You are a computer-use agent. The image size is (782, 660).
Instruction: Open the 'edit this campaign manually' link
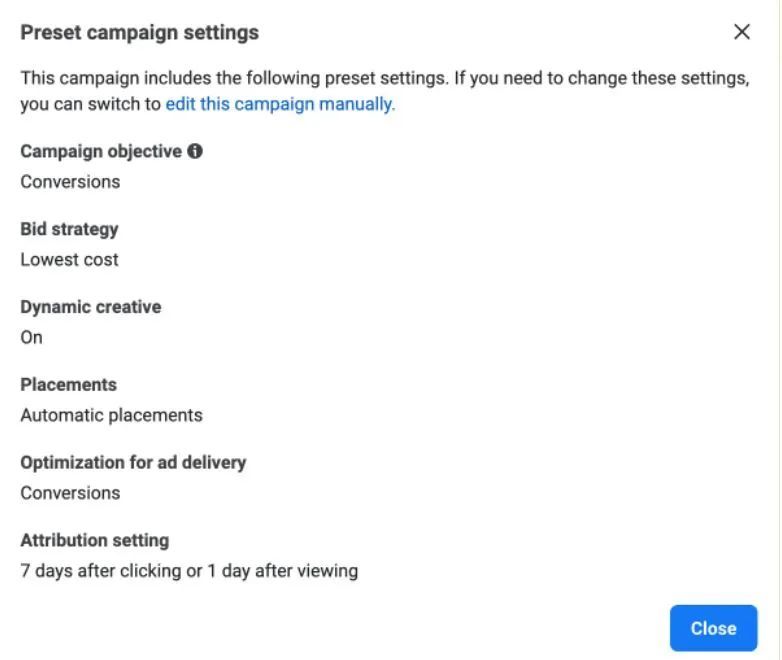[280, 104]
